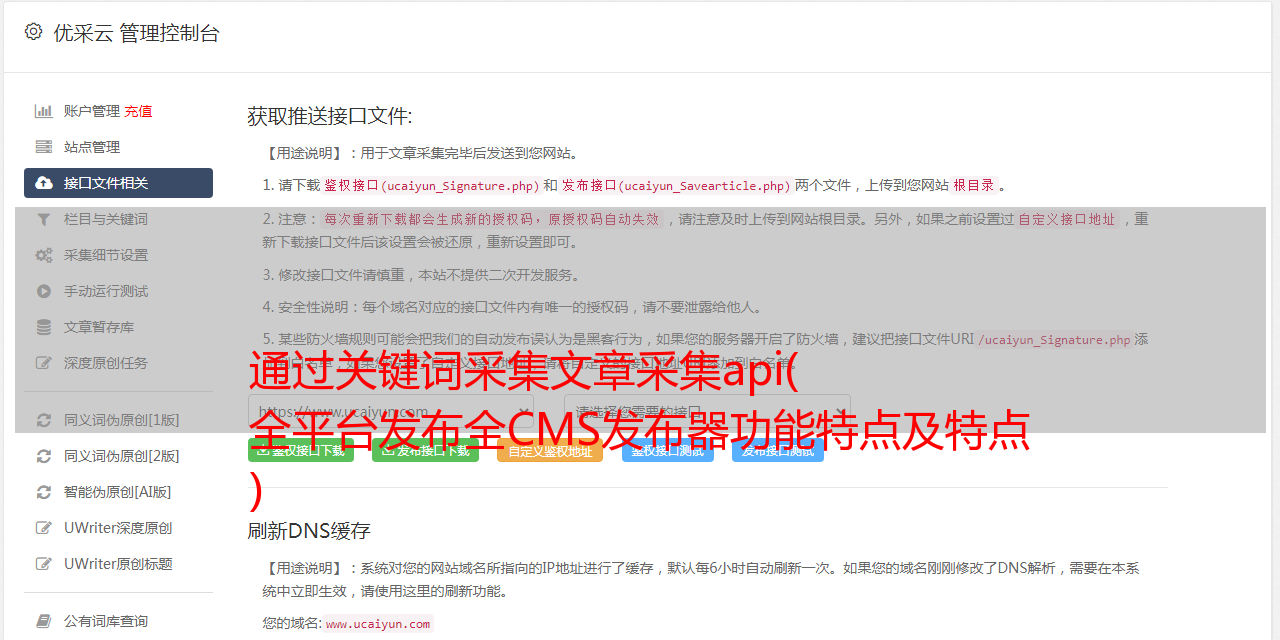Screen dimensions: 1280x640
Task: Click the 同义词伪原创[1版] refresh icon
Action: [44, 420]
